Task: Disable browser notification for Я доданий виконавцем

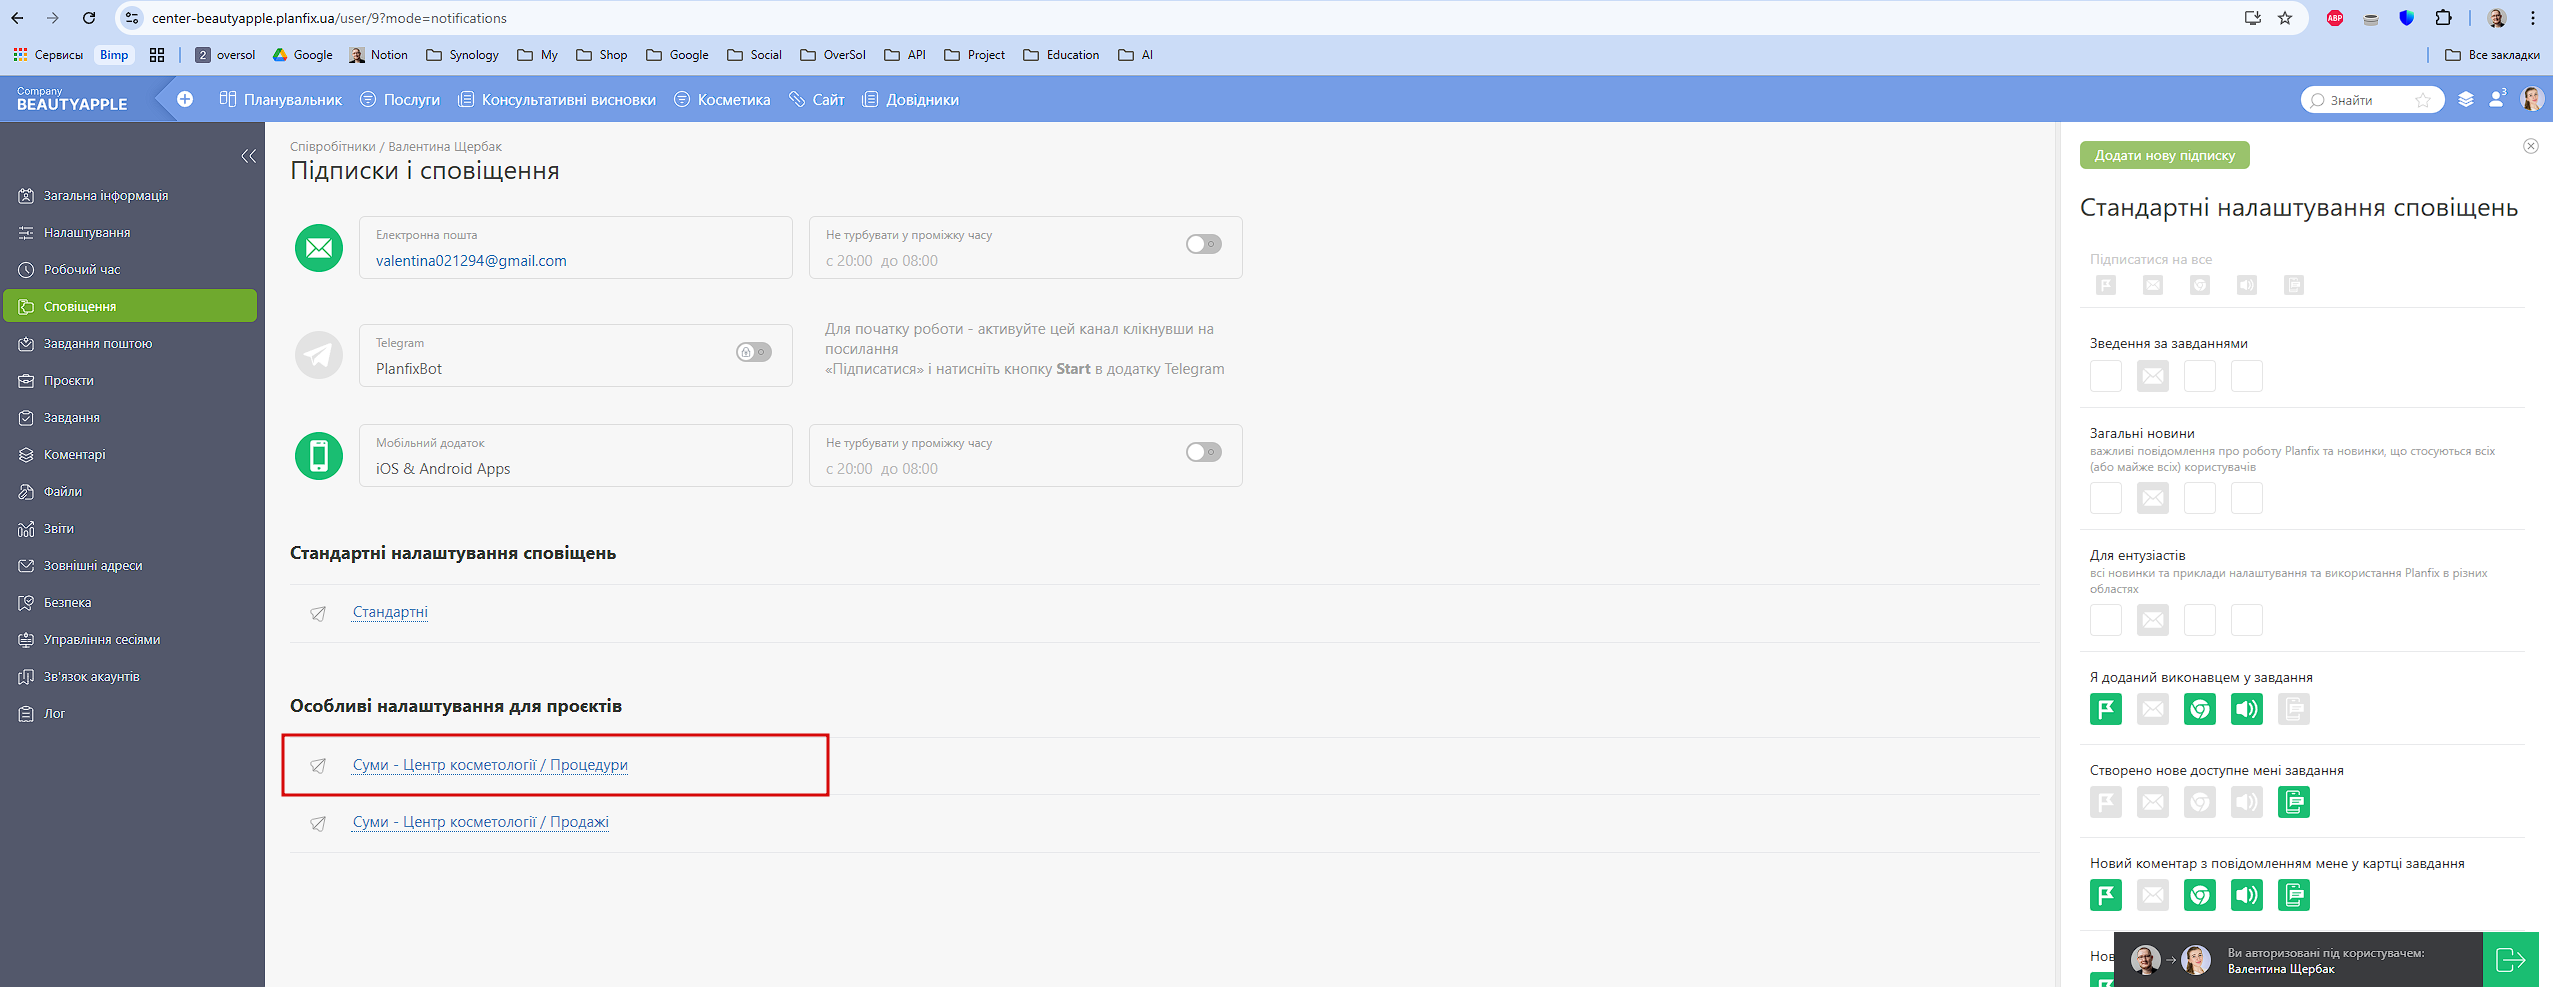Action: (2200, 709)
